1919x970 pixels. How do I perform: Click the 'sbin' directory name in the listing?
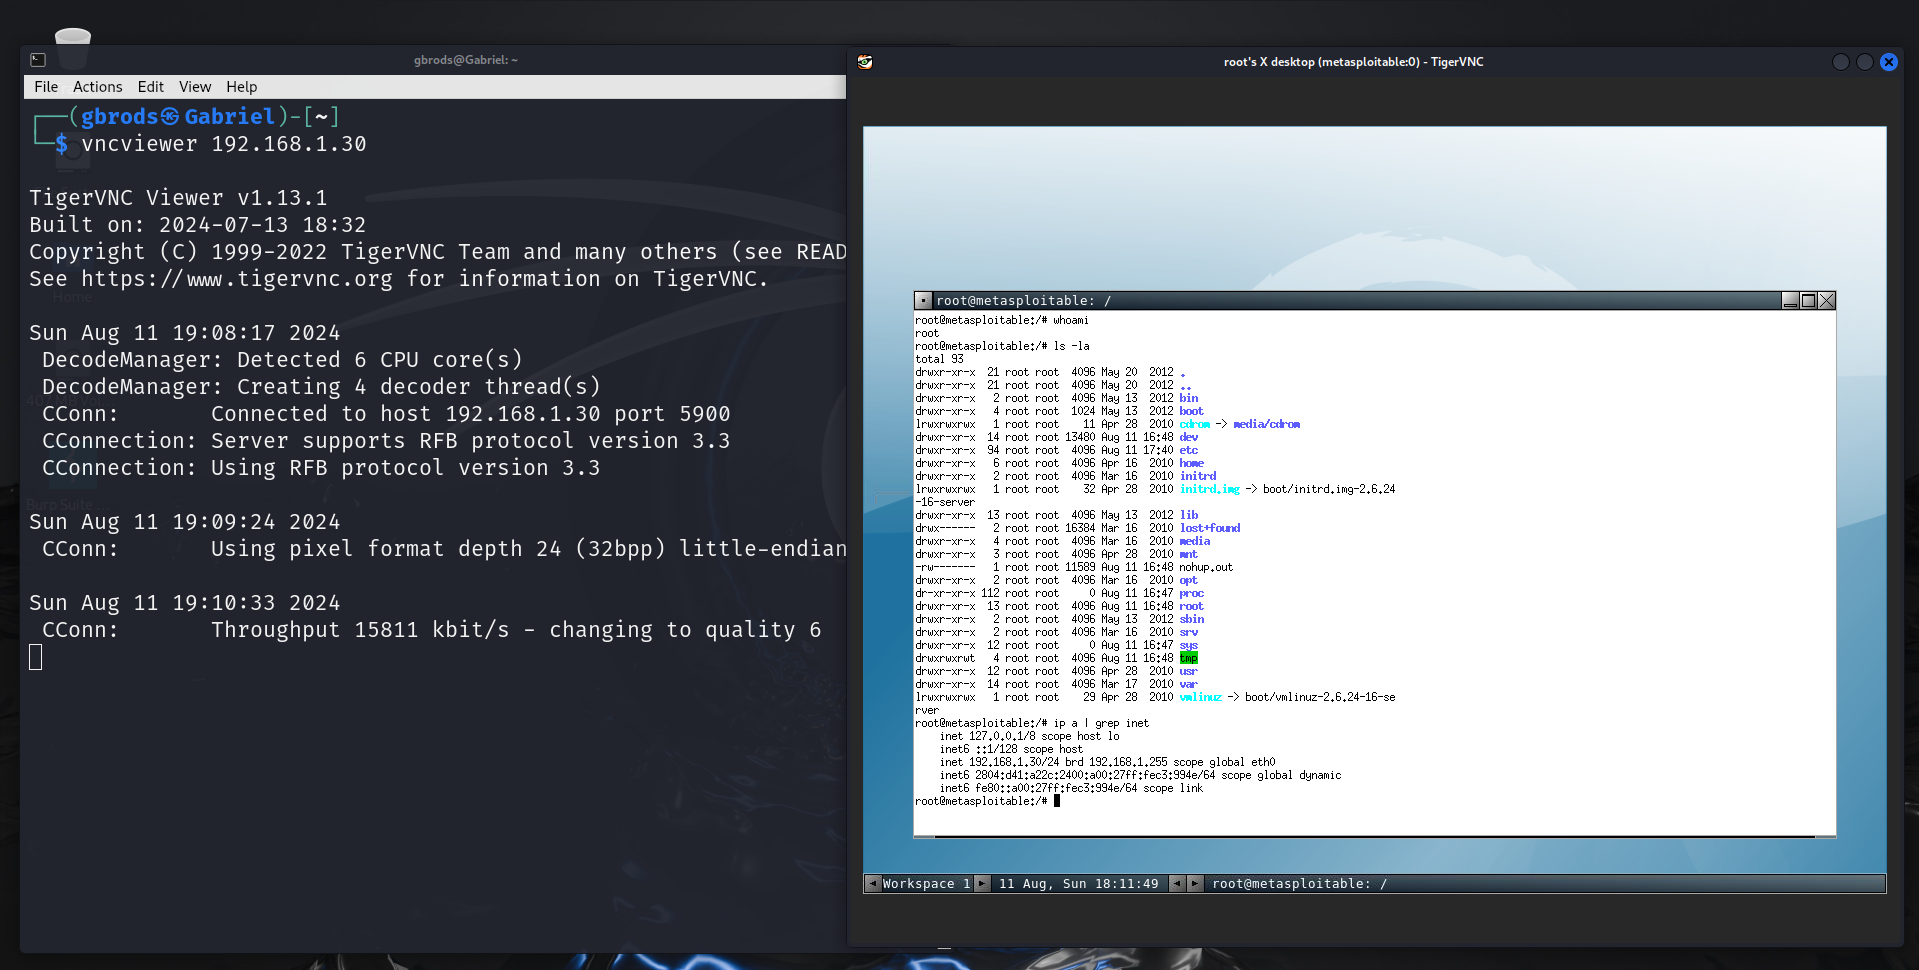click(x=1192, y=619)
